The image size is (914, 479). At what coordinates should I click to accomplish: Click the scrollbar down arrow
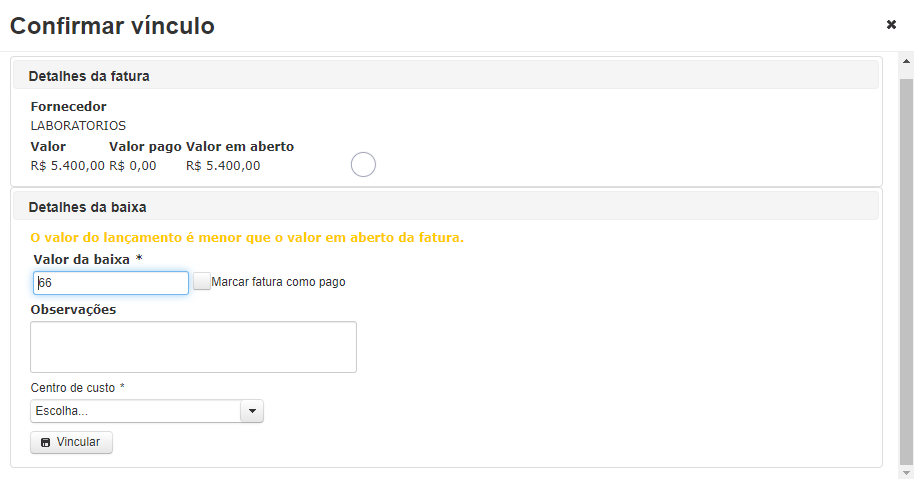coord(906,473)
